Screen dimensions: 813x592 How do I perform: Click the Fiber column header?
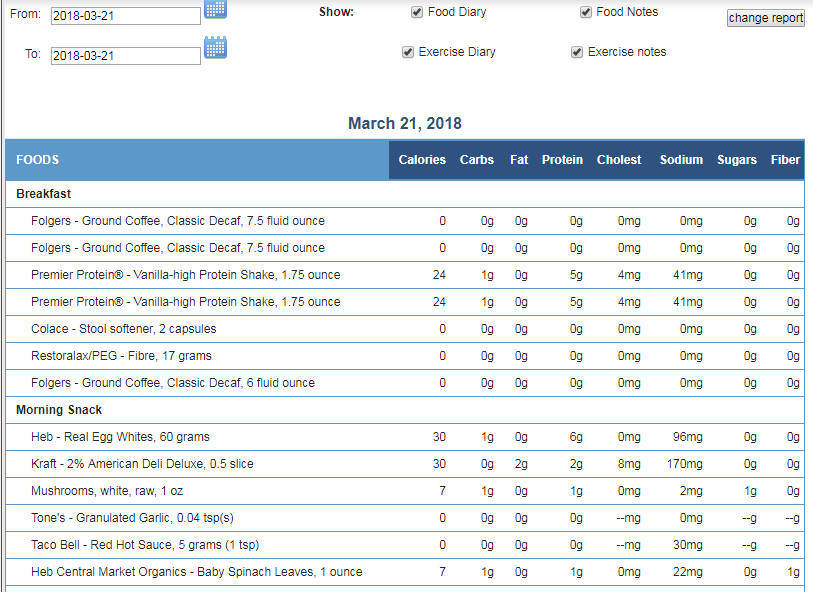click(785, 160)
